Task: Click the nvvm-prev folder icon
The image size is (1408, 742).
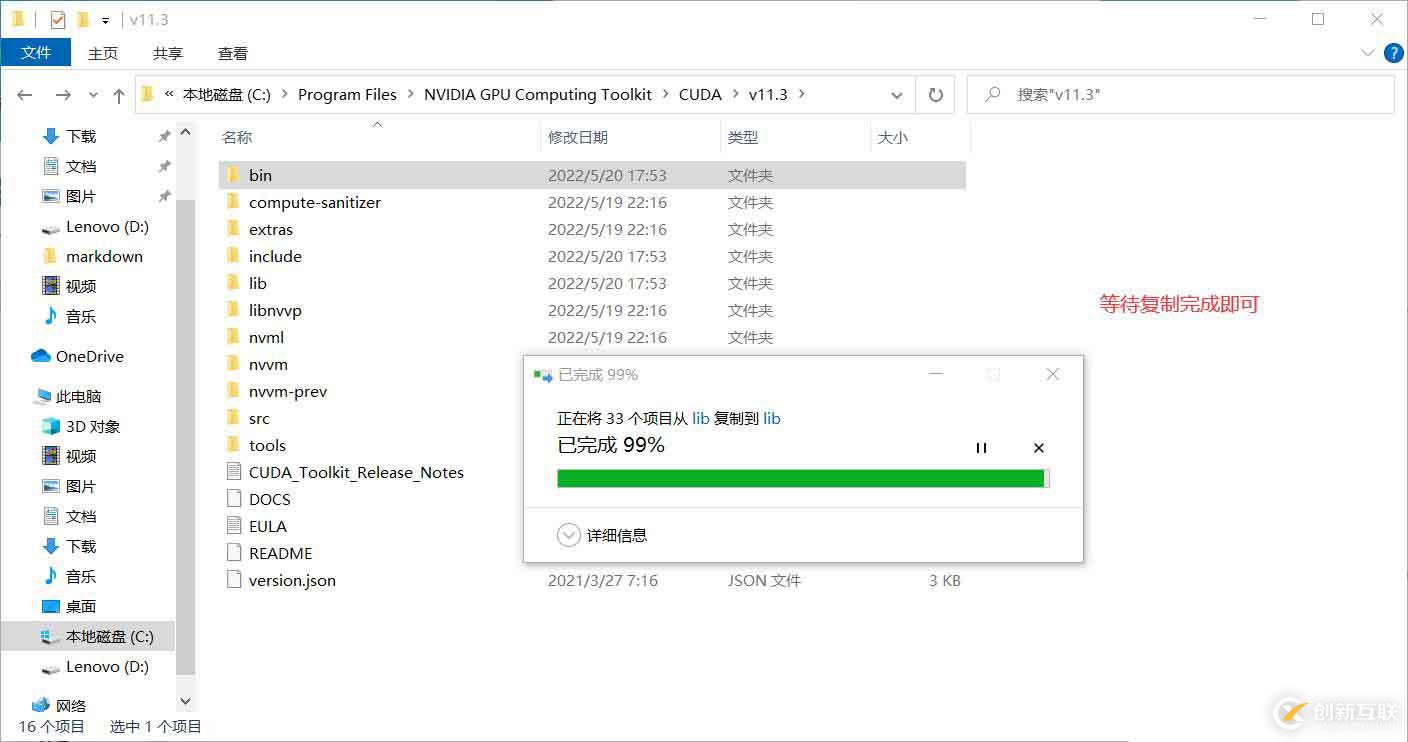Action: pyautogui.click(x=233, y=391)
